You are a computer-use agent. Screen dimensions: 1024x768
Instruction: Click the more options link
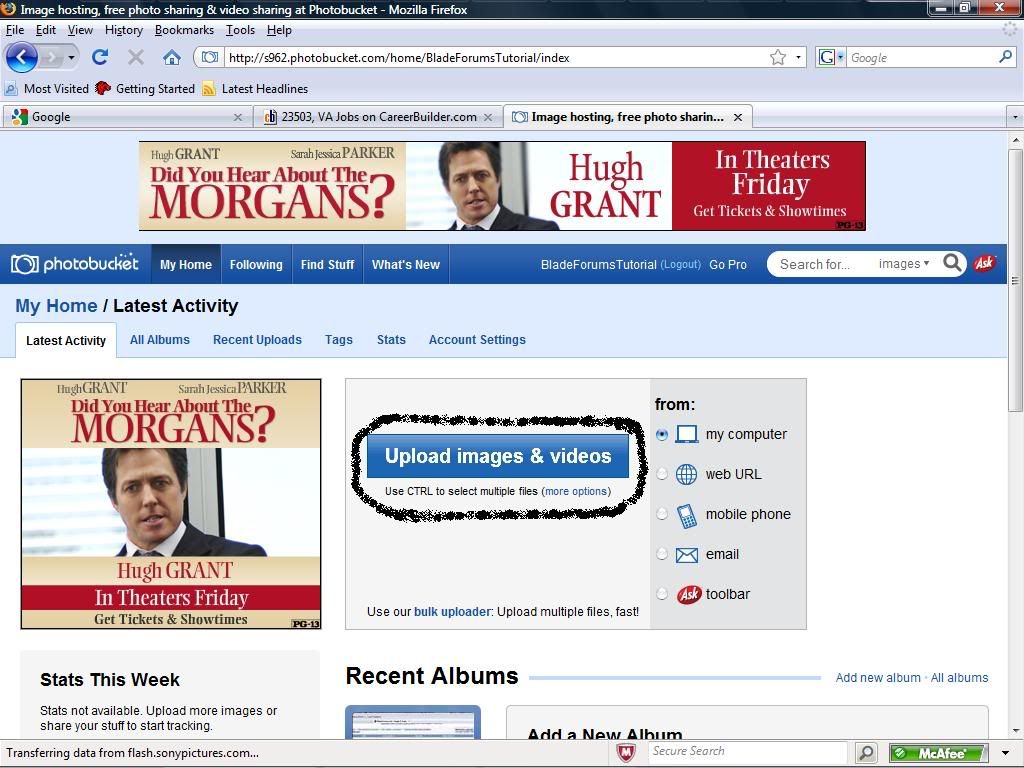pos(576,491)
